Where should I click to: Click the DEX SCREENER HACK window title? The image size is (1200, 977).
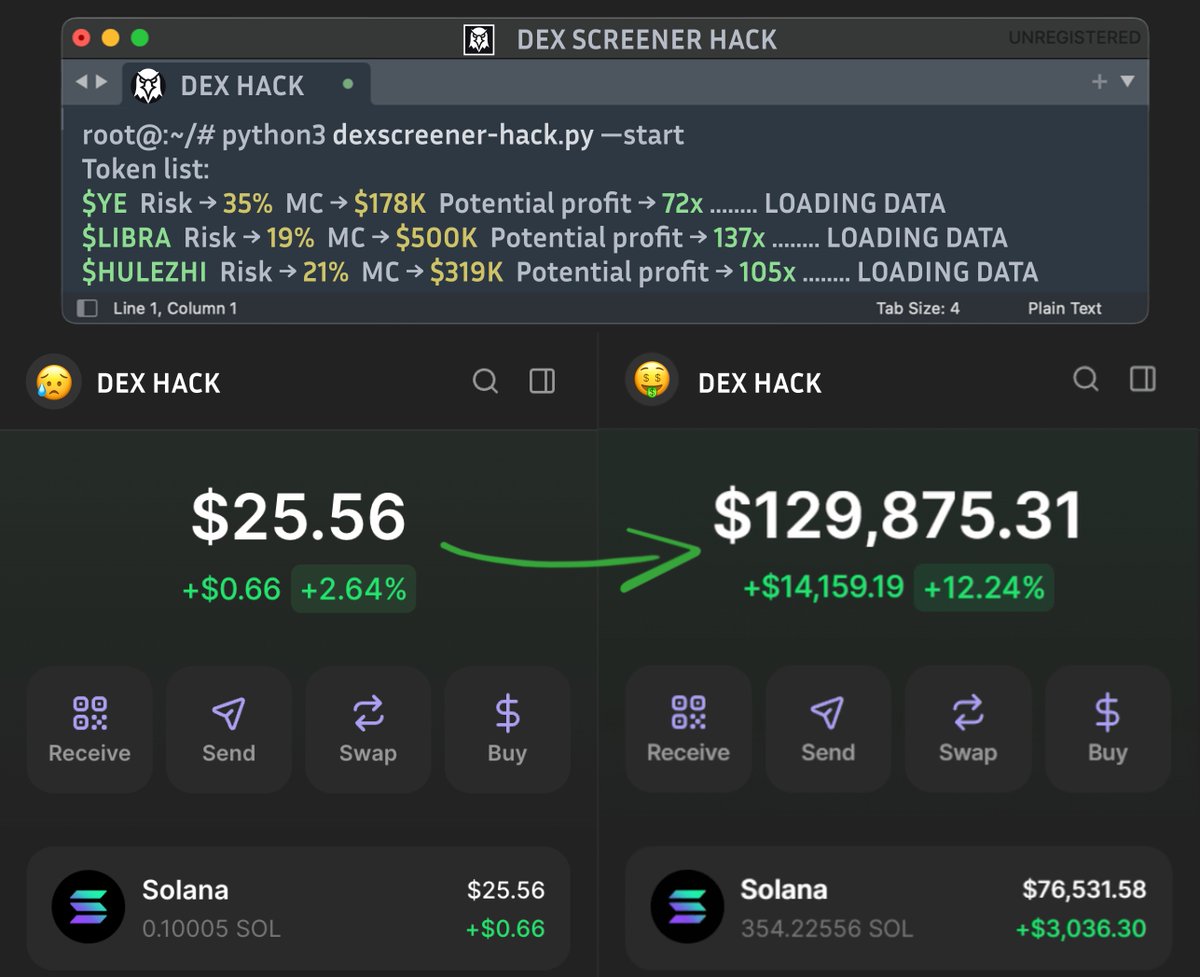point(646,40)
